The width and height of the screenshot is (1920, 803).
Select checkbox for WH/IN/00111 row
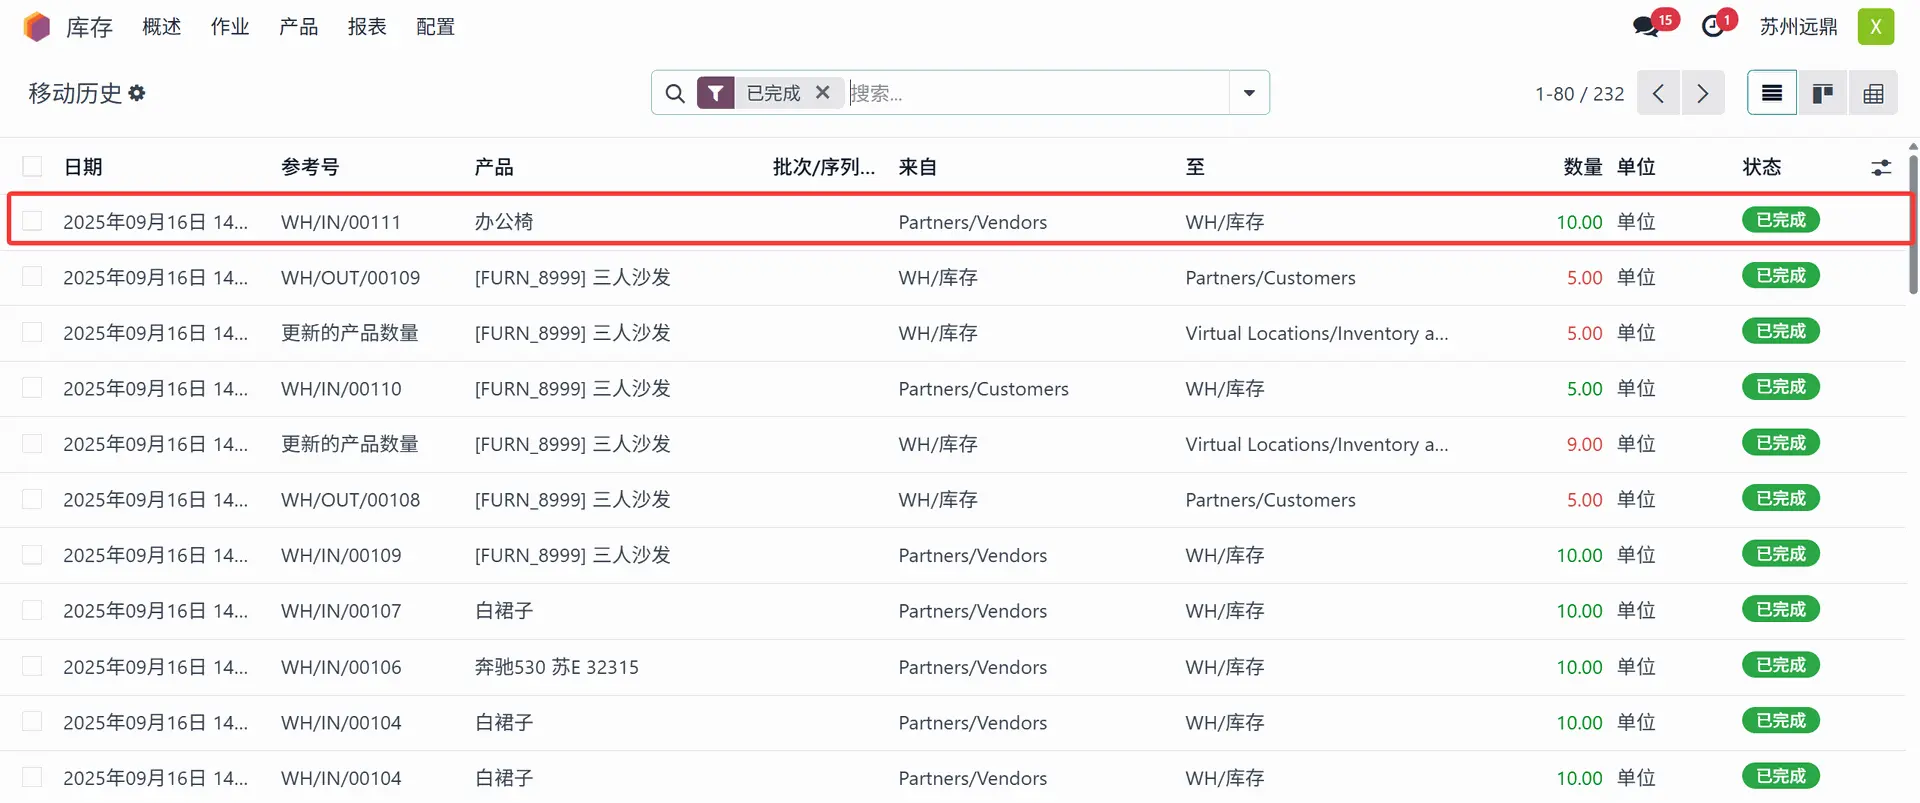pos(33,221)
